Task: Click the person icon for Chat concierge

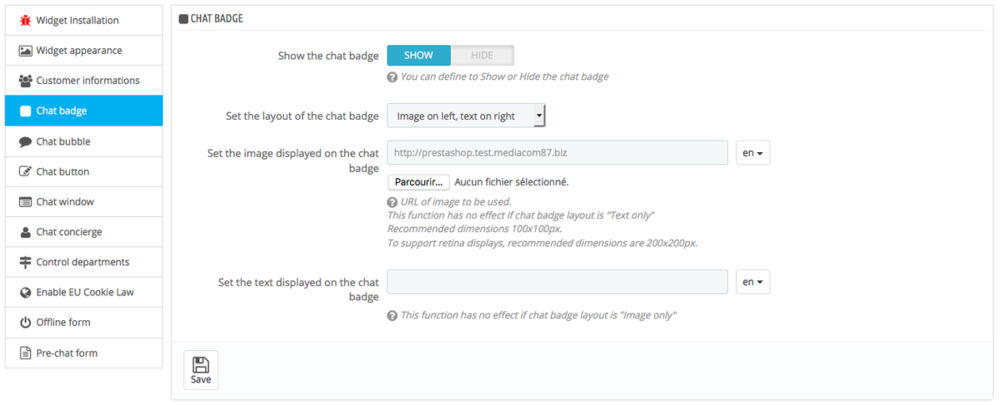Action: (x=26, y=232)
